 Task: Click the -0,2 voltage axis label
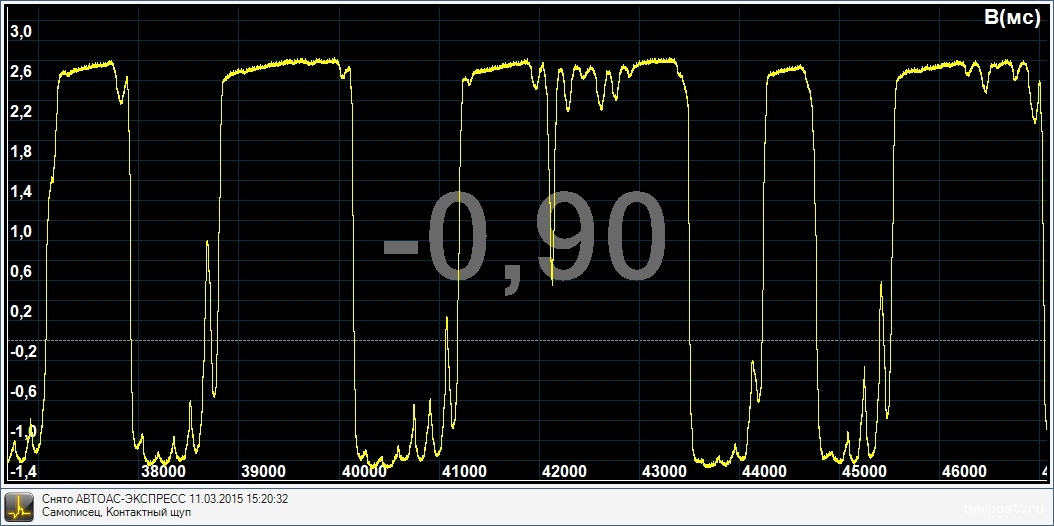point(21,351)
